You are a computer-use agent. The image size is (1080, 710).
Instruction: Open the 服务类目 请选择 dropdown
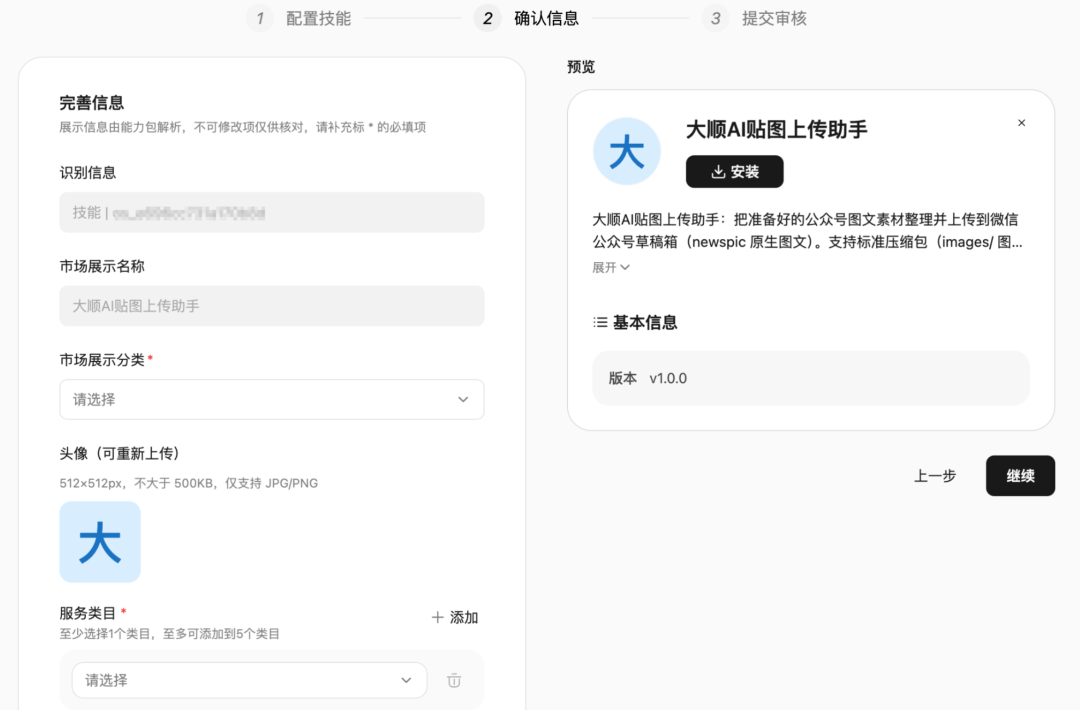(249, 680)
